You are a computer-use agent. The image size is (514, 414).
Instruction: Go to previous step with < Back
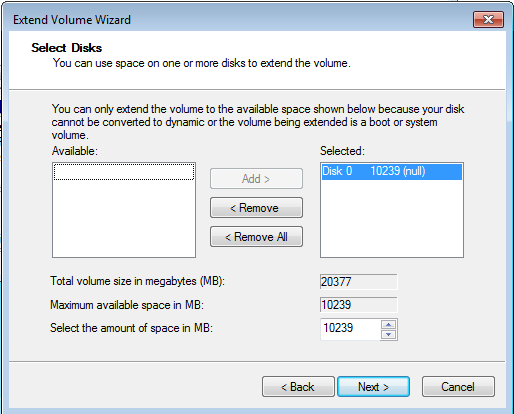(x=298, y=387)
